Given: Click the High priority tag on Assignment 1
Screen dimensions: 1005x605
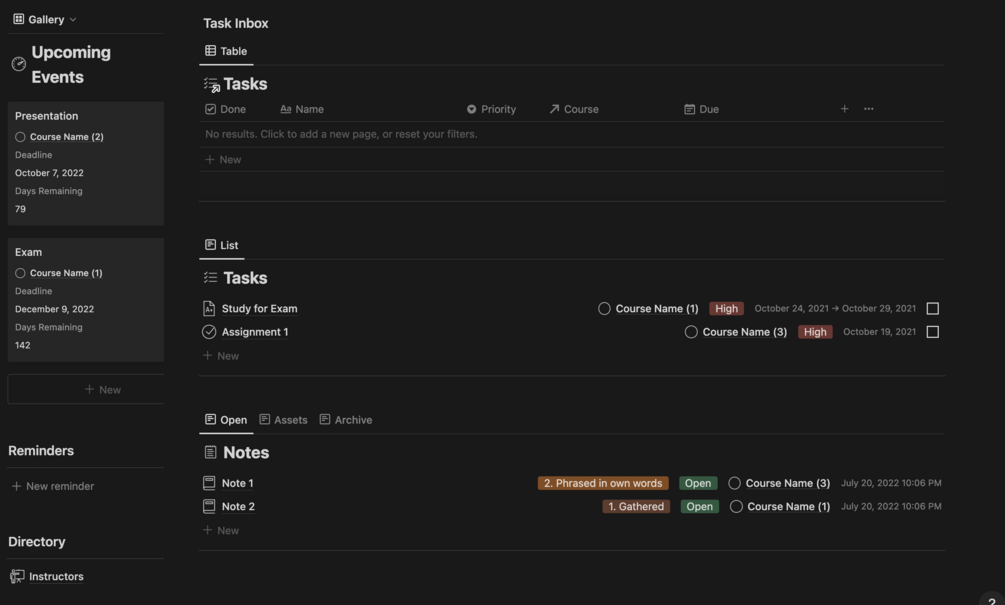Looking at the screenshot, I should (815, 332).
